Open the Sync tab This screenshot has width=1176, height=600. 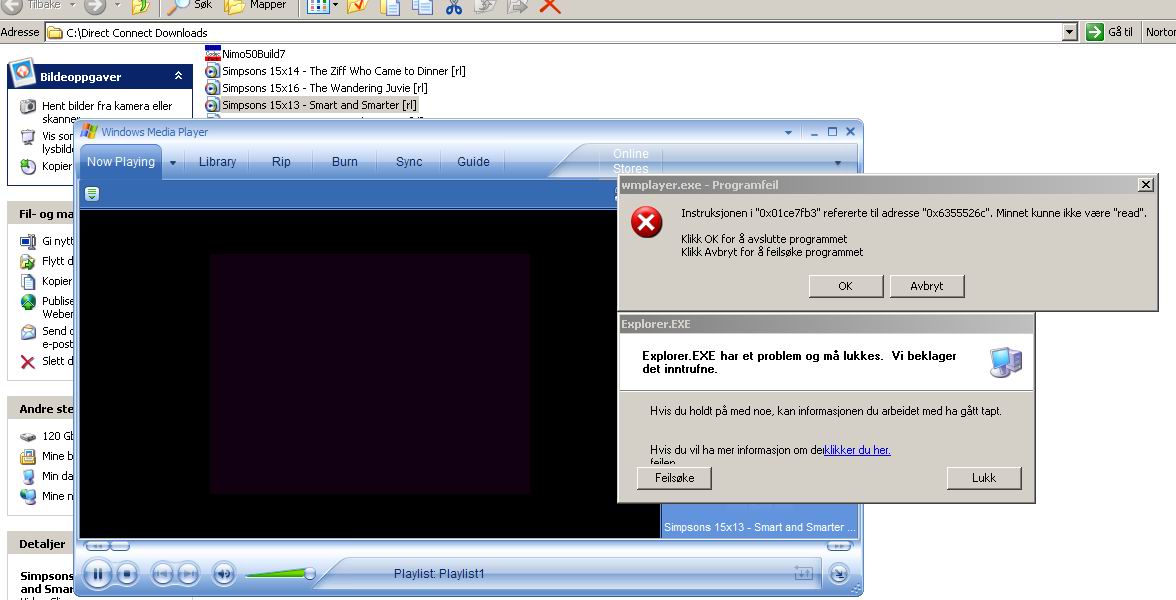(x=410, y=161)
